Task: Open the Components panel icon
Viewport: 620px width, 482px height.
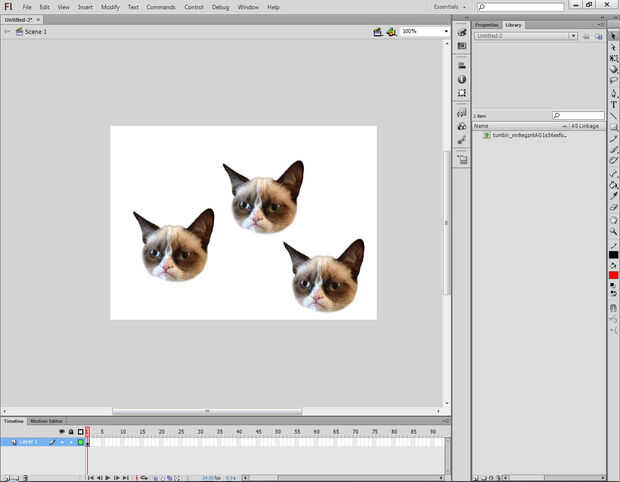Action: coord(461,127)
